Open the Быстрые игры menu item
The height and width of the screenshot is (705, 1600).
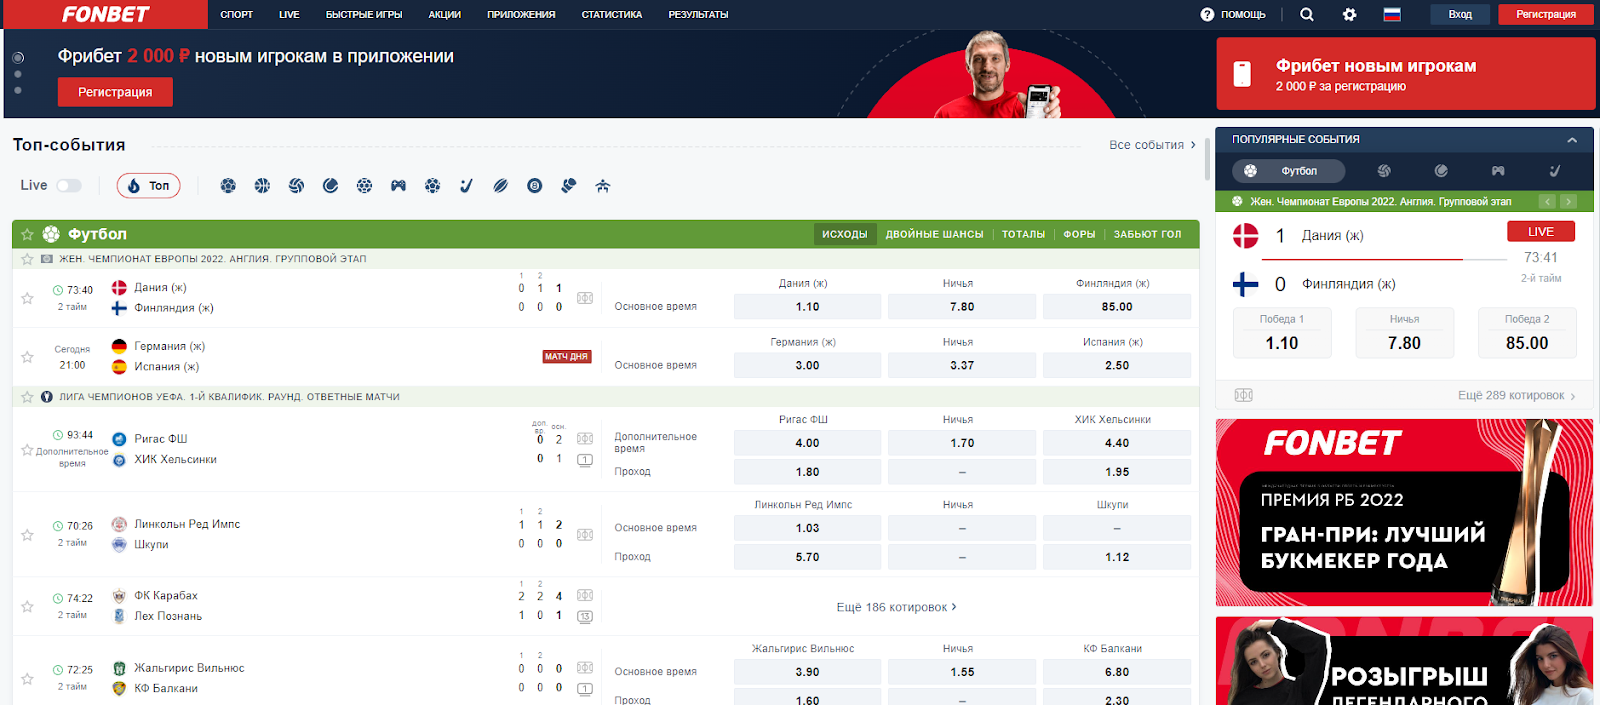coord(364,14)
